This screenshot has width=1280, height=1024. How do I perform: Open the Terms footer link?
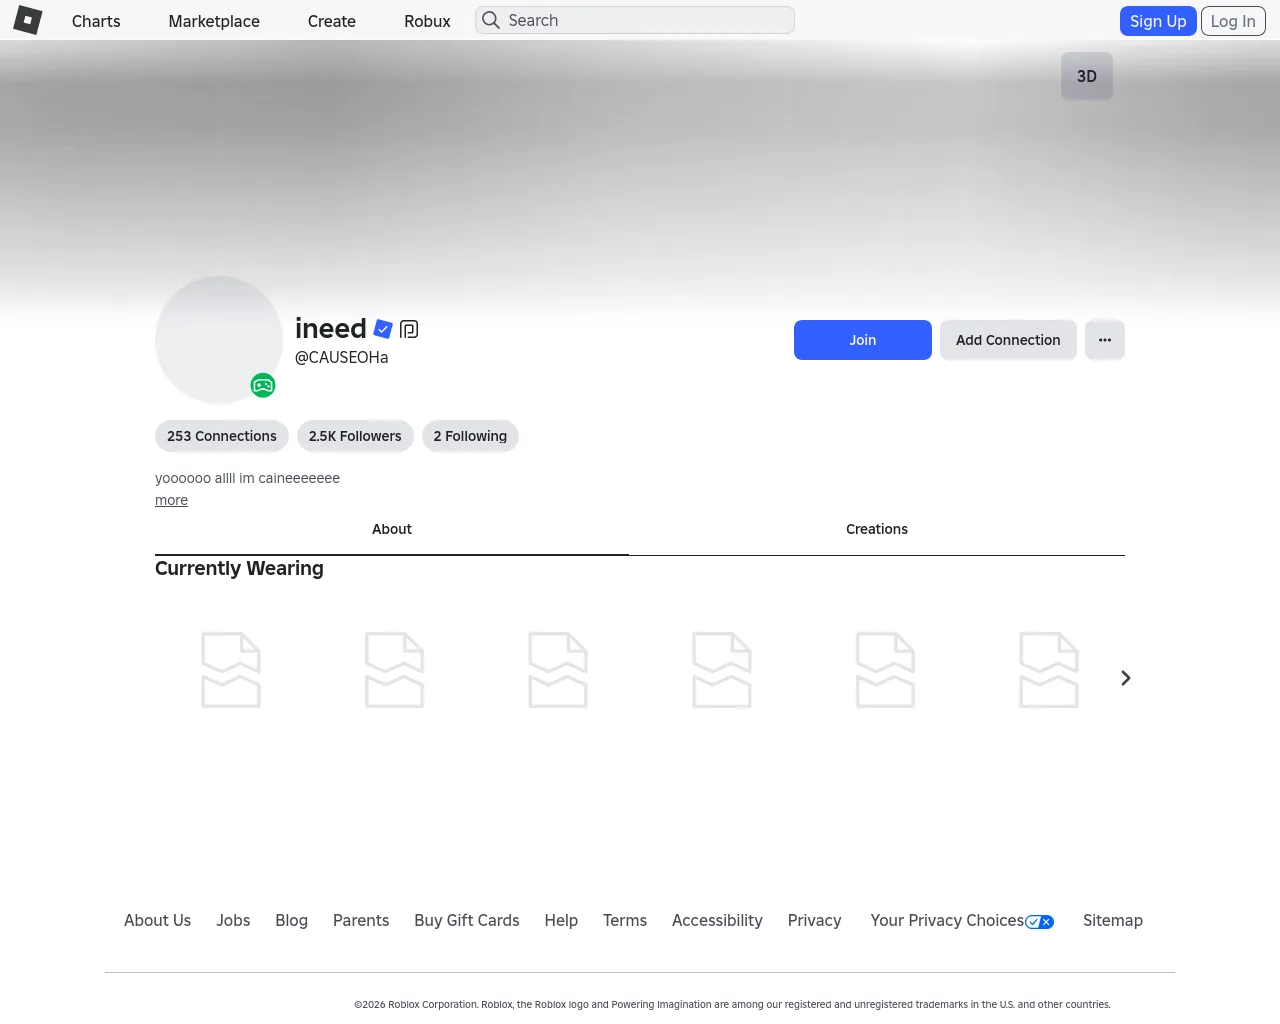pos(625,920)
